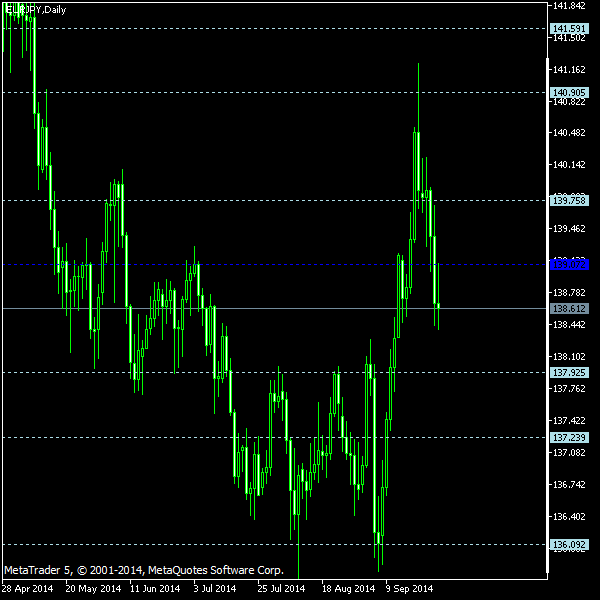This screenshot has height=600, width=600.
Task: Click the 20 May 2014 date label
Action: [93, 589]
